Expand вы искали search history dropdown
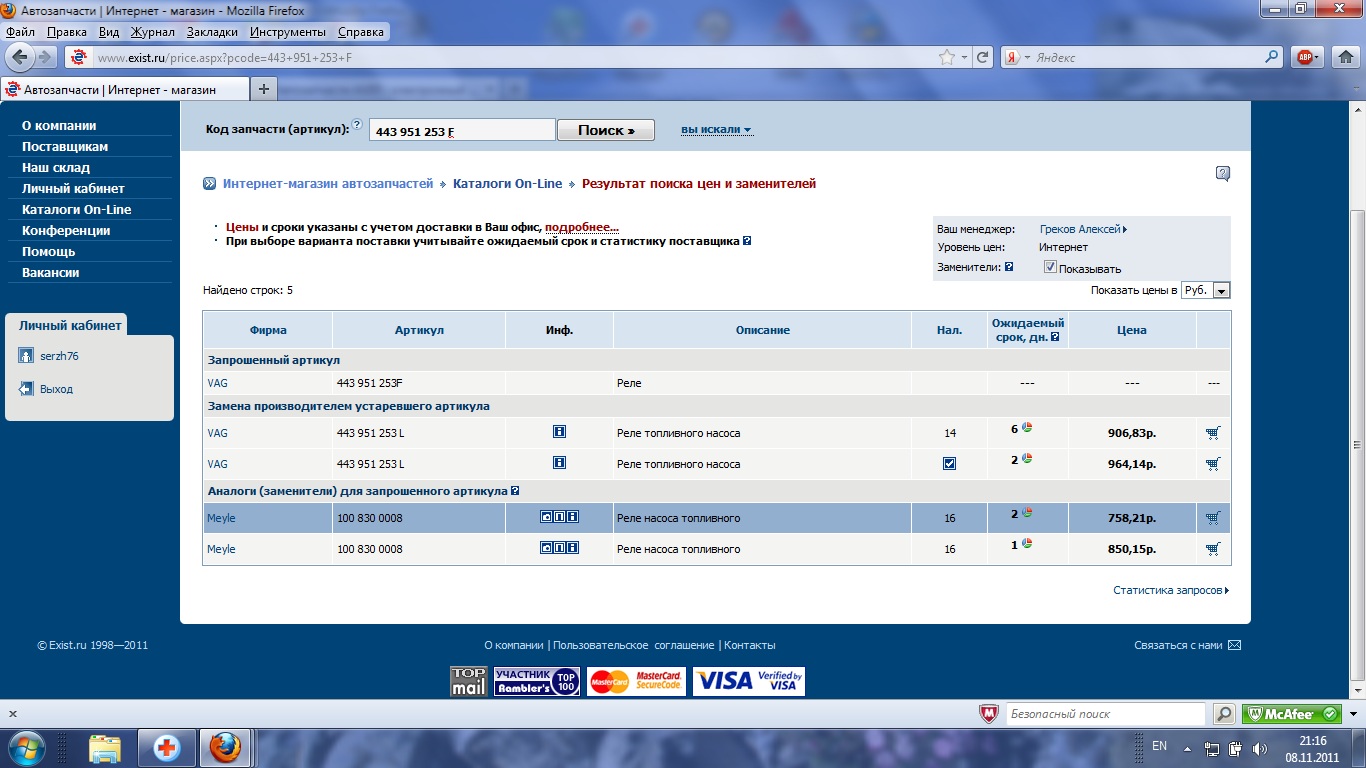The width and height of the screenshot is (1366, 768). (x=716, y=130)
